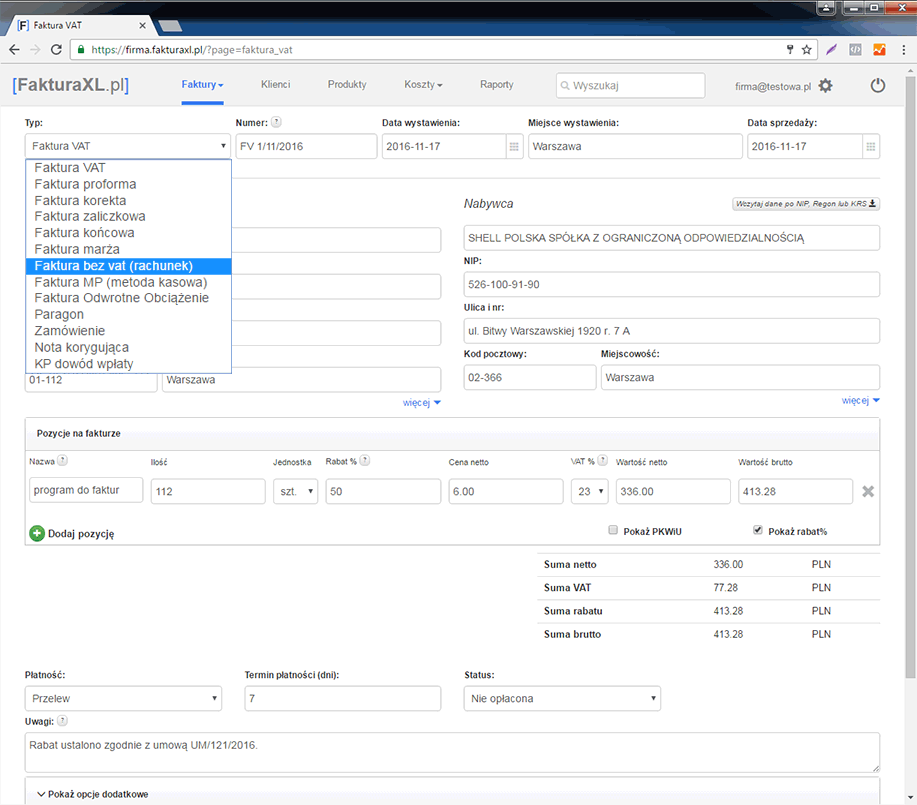Viewport: 917px width, 805px height.
Task: Remove invoice item with X icon
Action: coord(868,491)
